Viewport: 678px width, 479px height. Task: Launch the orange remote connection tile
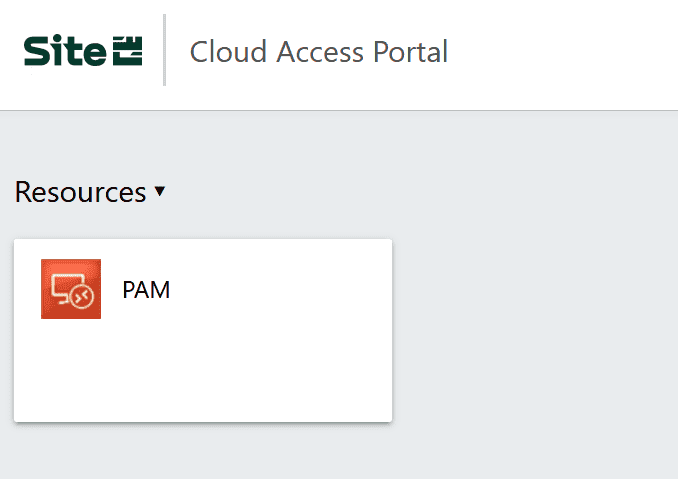coord(71,289)
